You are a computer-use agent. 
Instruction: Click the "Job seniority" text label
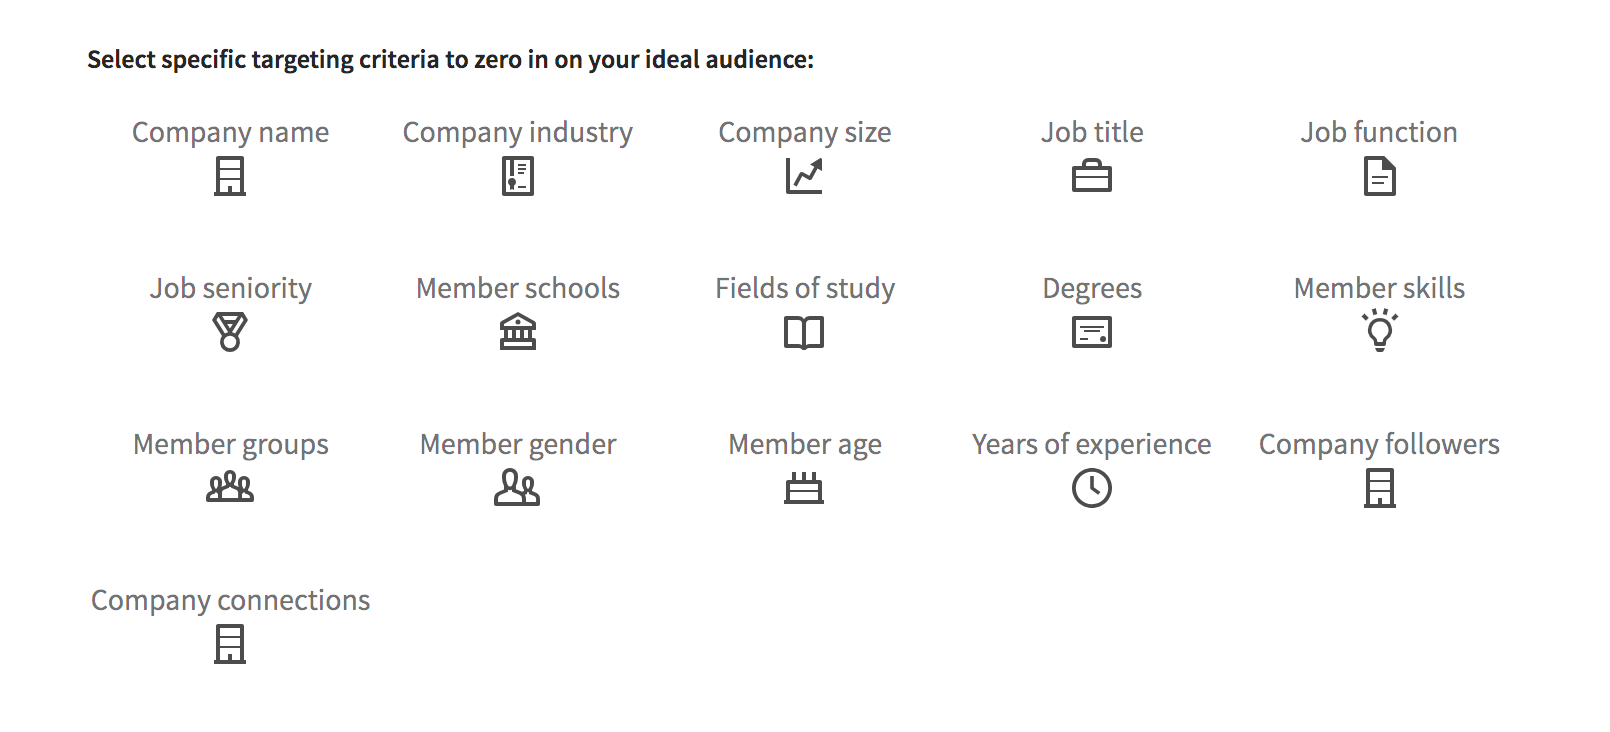(230, 289)
